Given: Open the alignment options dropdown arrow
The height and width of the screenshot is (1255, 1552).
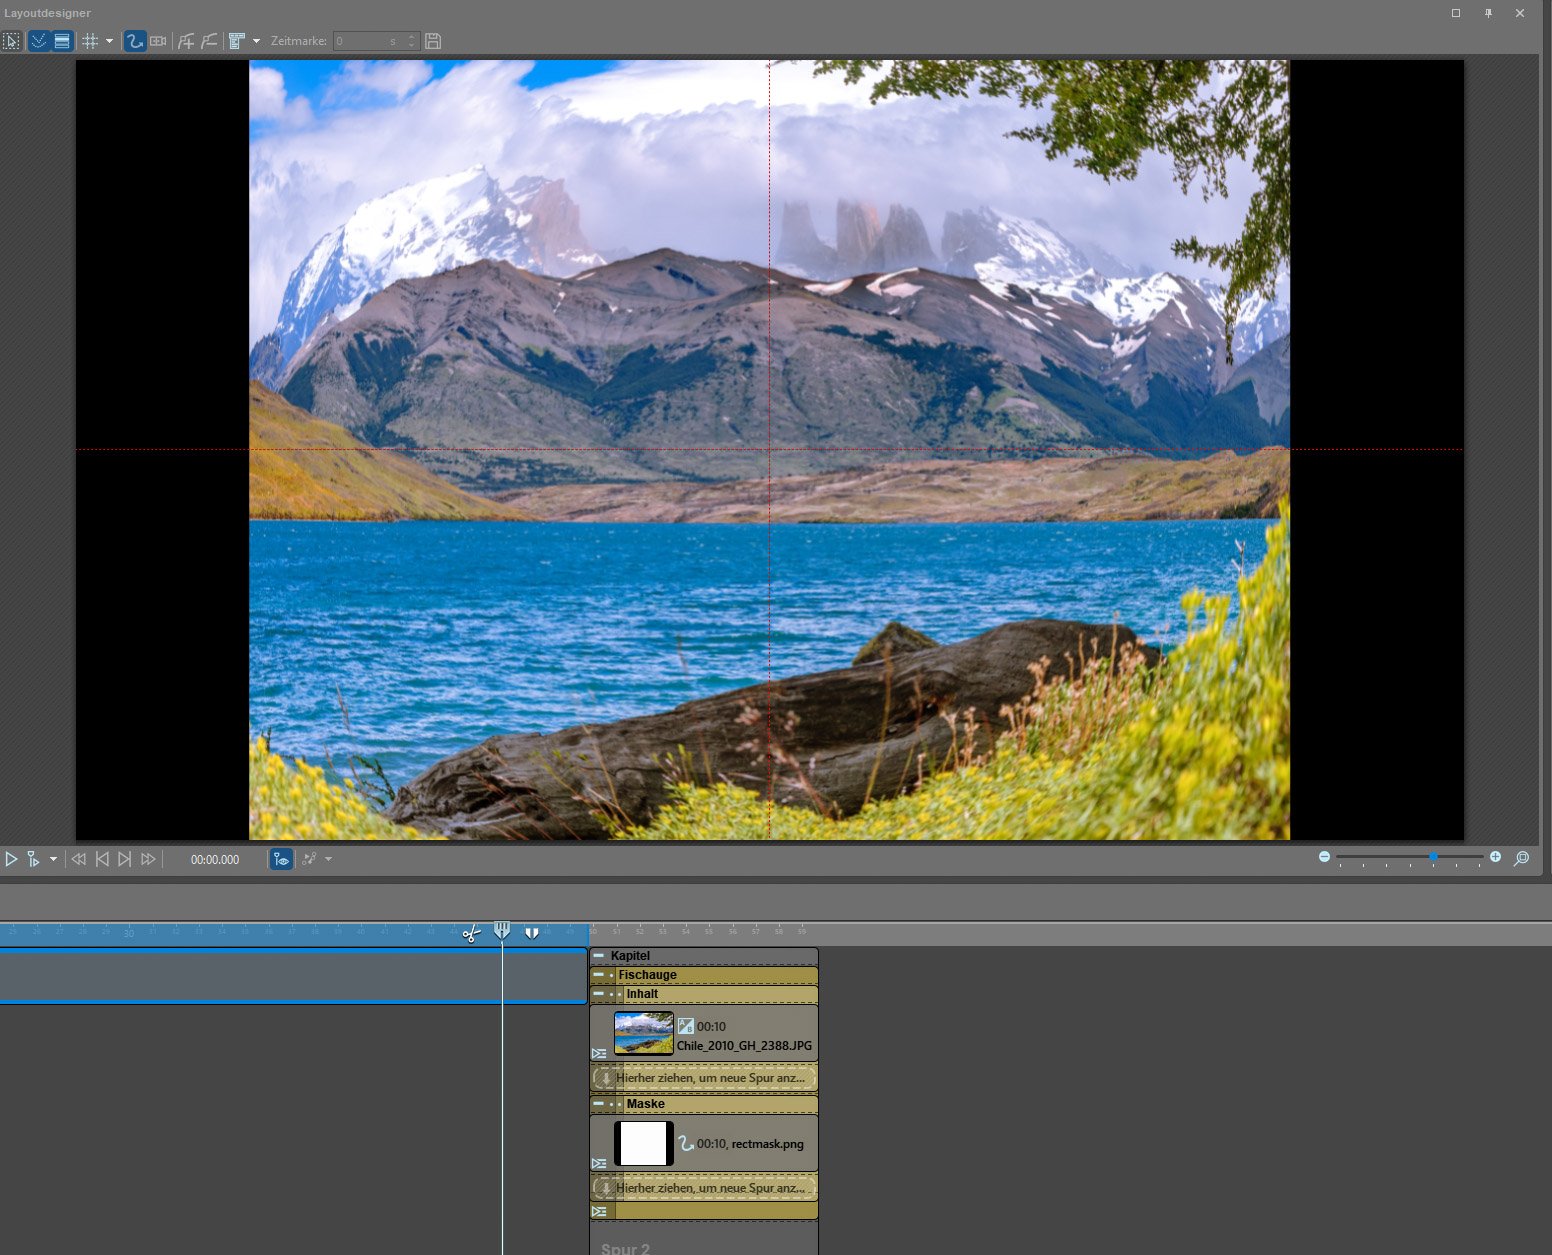Looking at the screenshot, I should (256, 41).
